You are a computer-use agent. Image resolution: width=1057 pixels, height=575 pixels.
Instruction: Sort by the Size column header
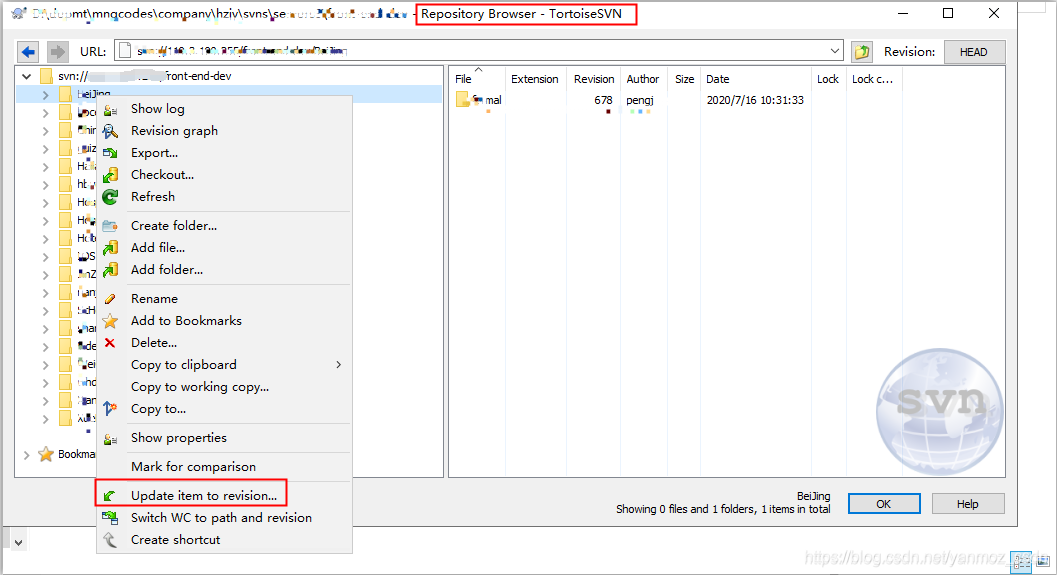(684, 79)
